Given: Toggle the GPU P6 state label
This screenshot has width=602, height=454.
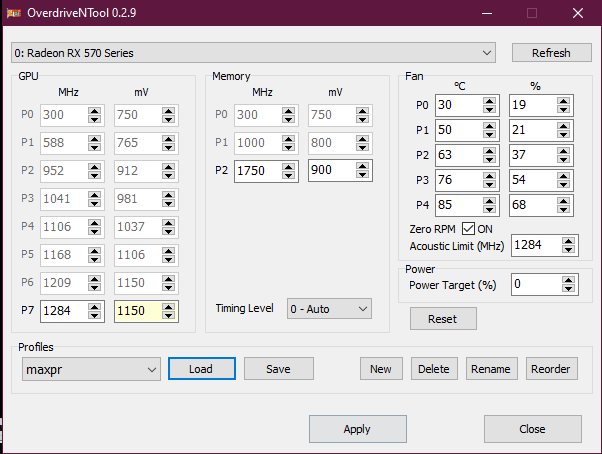Looking at the screenshot, I should 27,282.
